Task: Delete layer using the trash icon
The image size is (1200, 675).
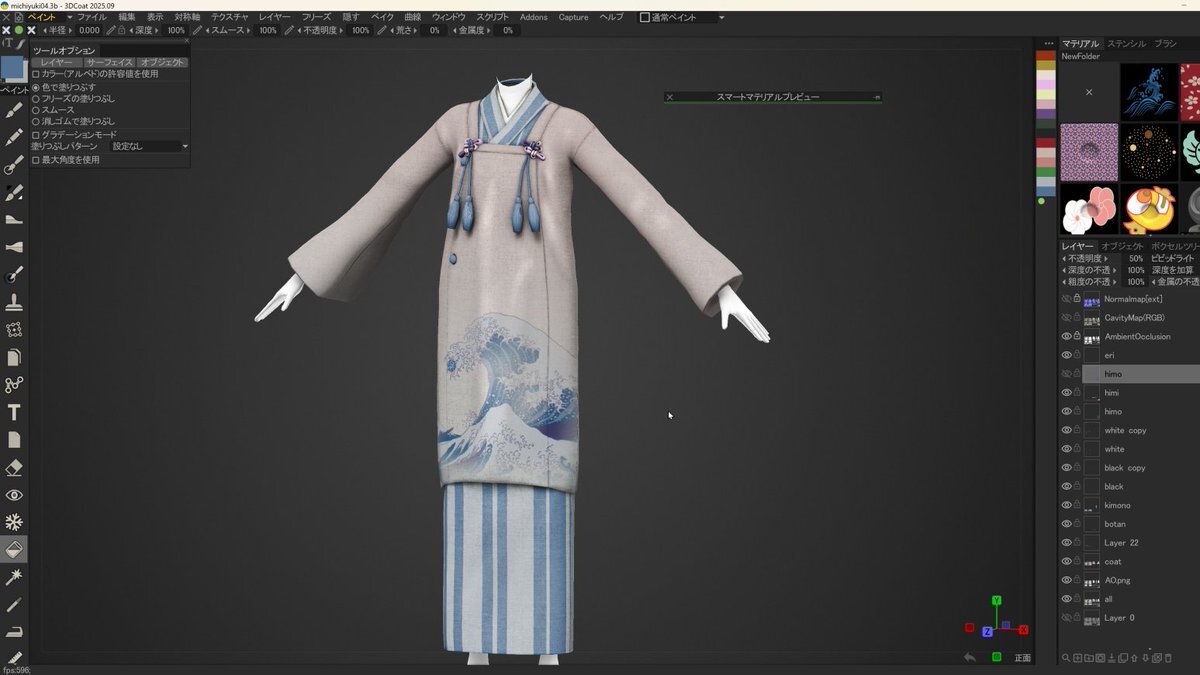Action: (1168, 658)
